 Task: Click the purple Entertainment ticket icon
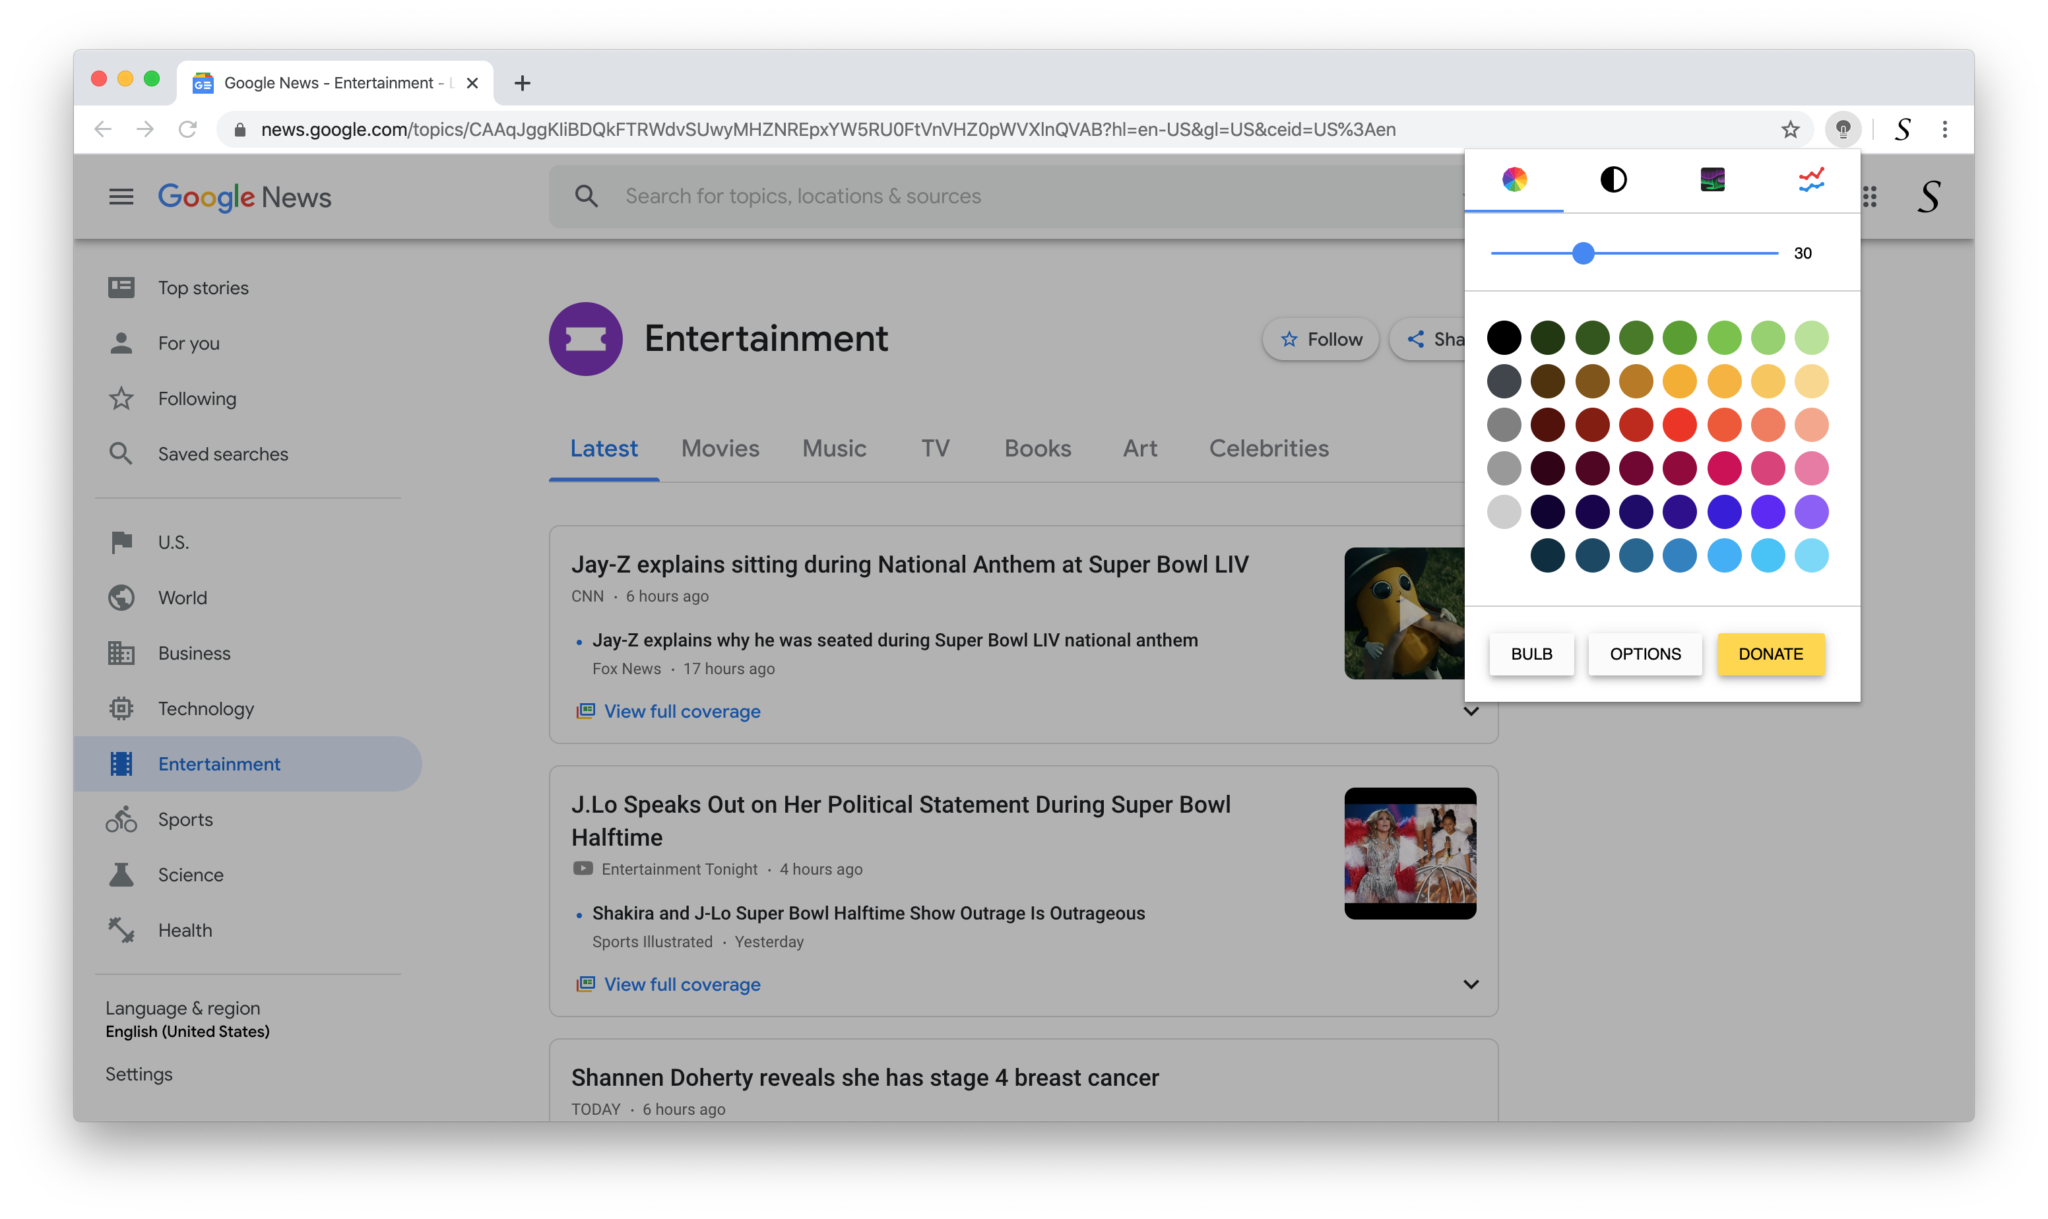[586, 339]
